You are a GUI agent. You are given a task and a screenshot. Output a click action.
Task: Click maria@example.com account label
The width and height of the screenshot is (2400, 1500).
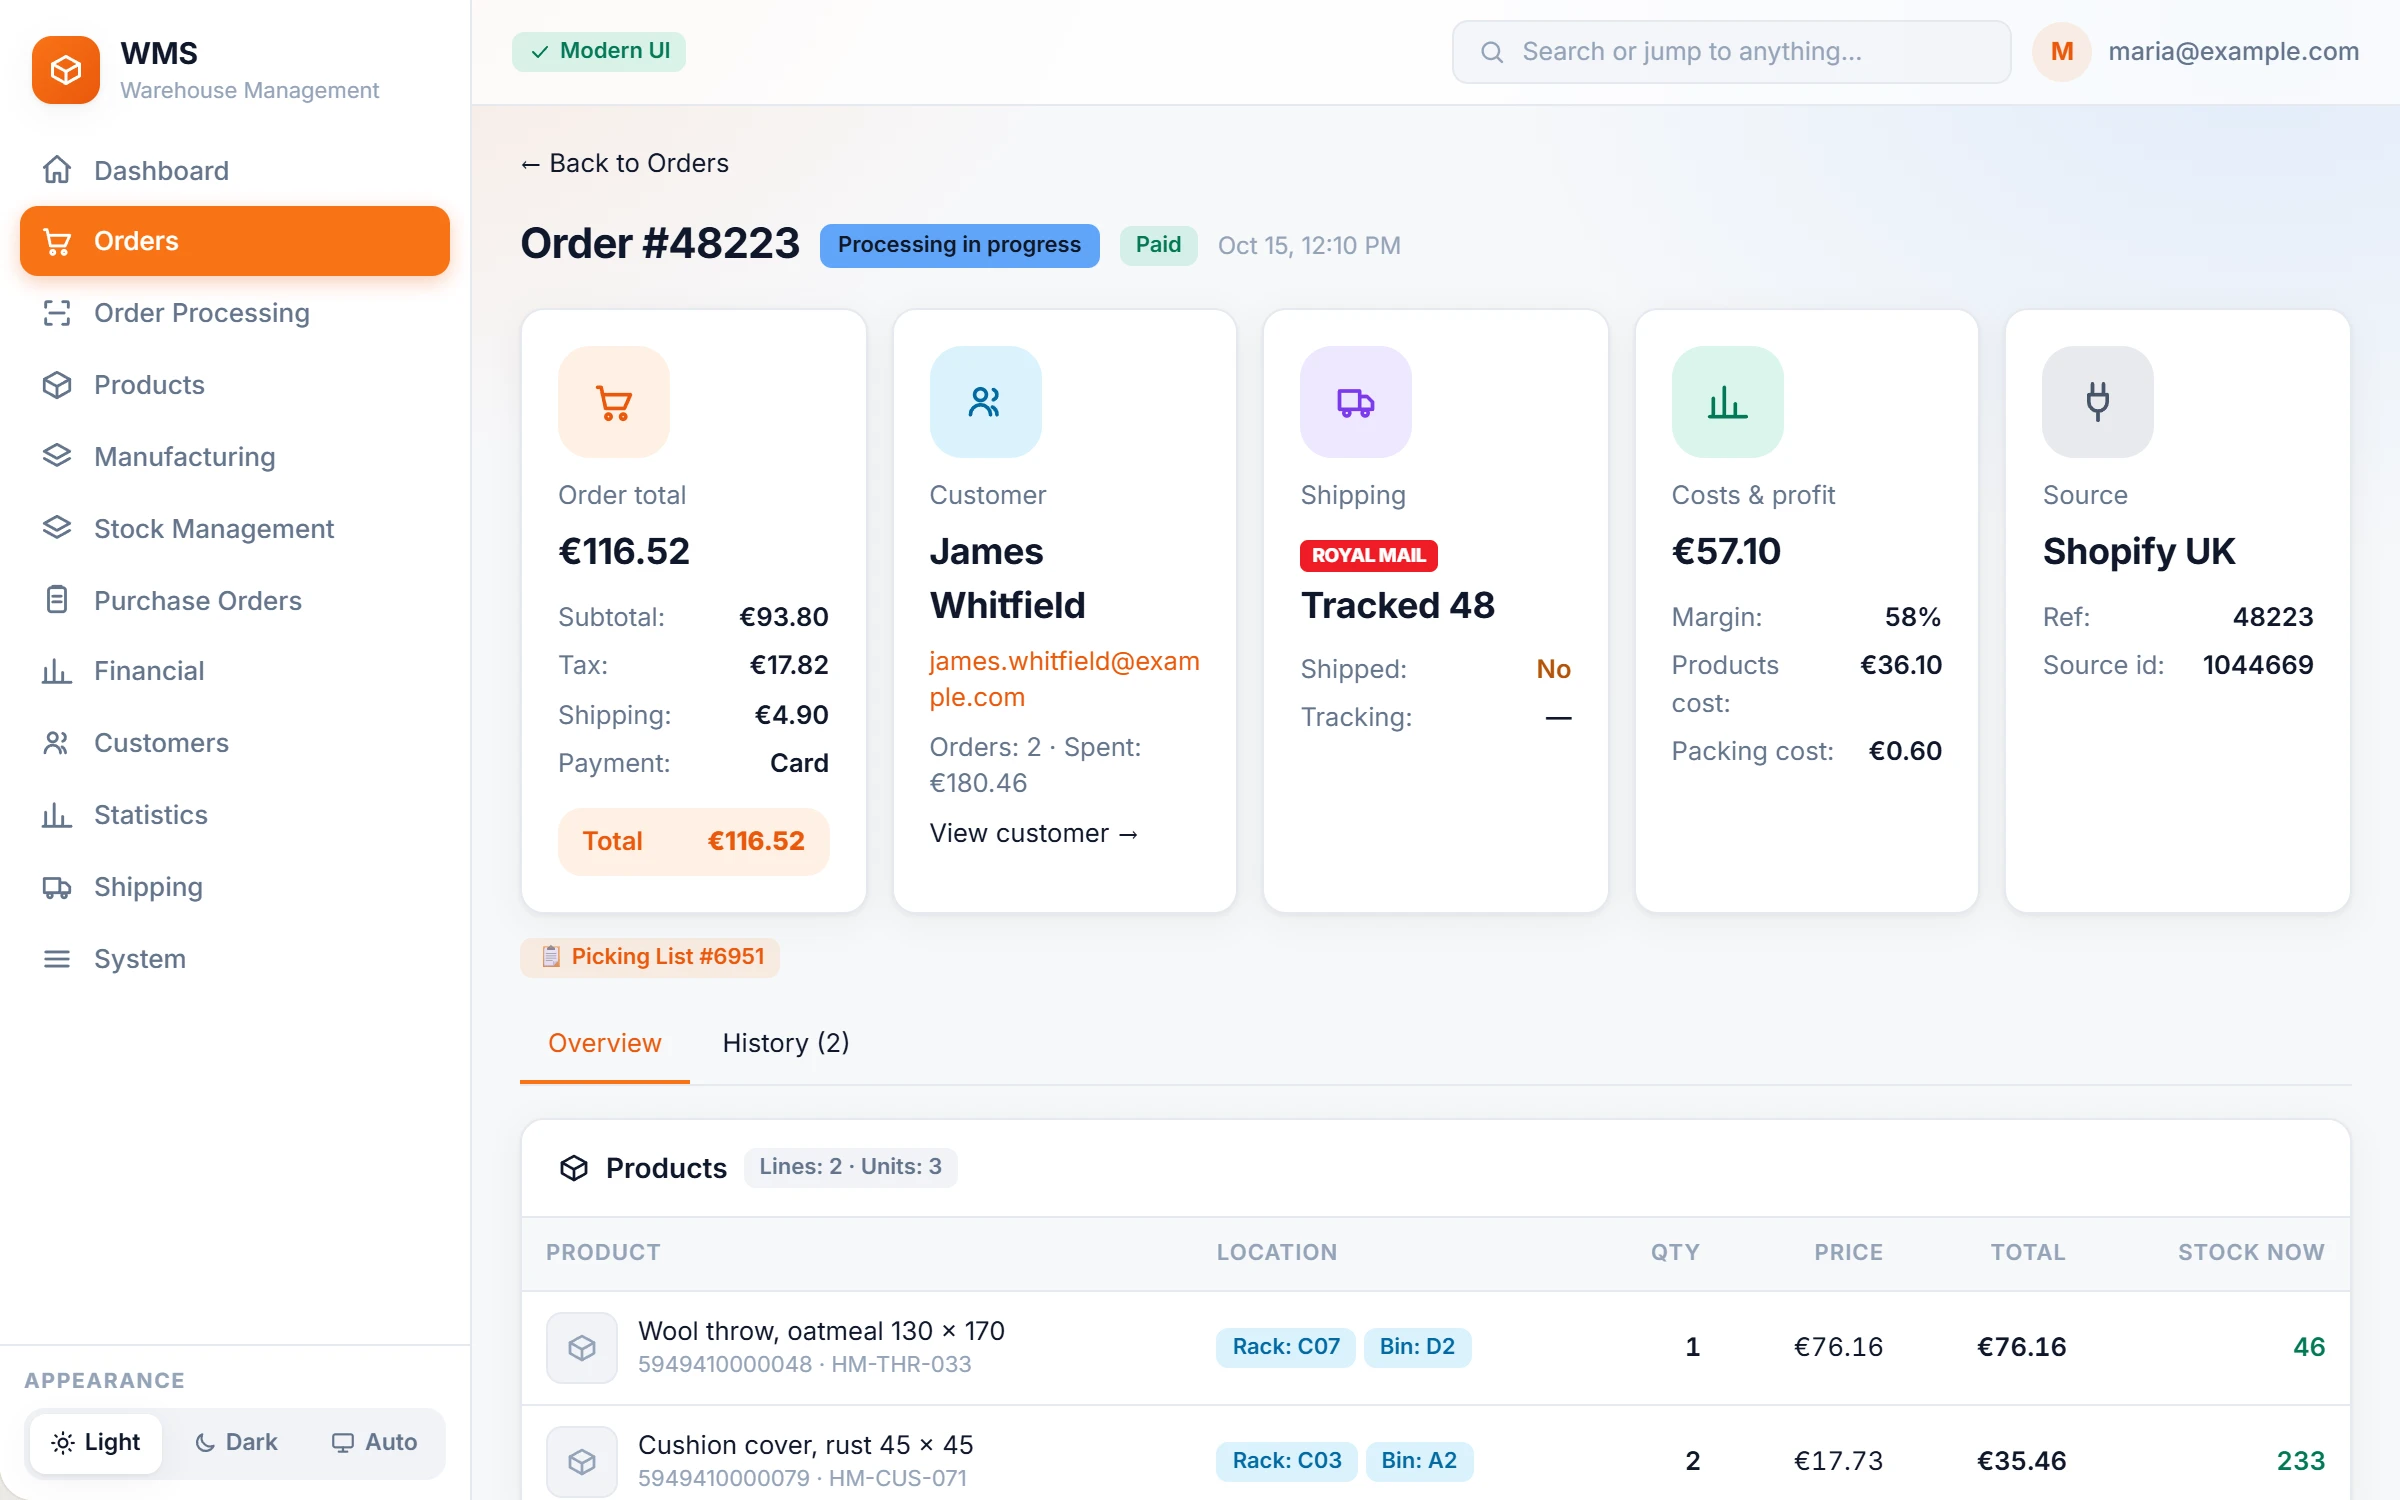(2233, 52)
